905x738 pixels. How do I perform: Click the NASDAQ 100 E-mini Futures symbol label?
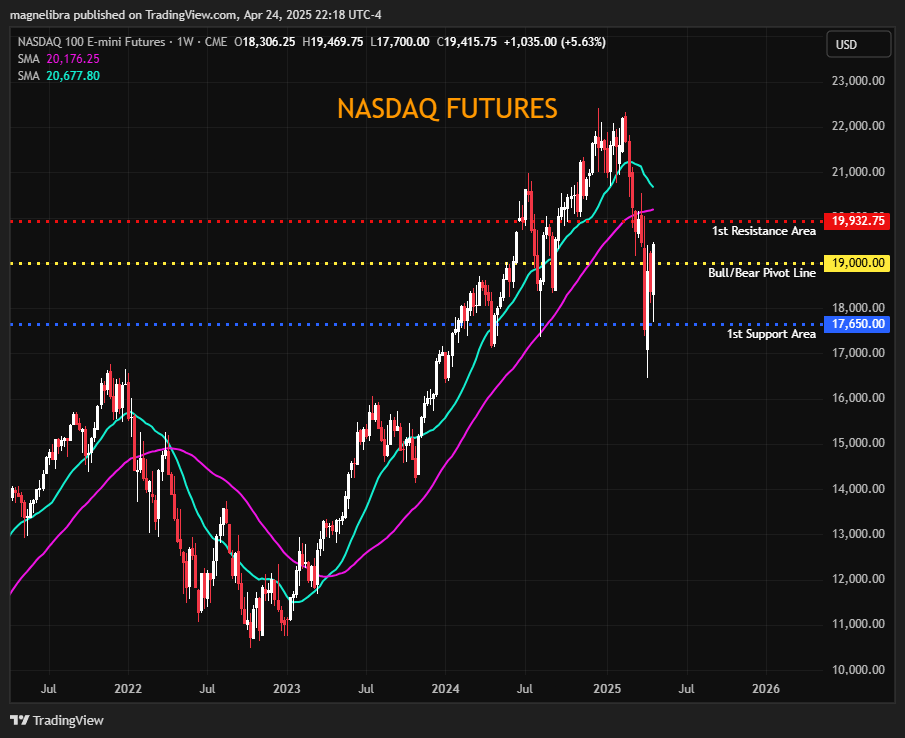(x=91, y=42)
